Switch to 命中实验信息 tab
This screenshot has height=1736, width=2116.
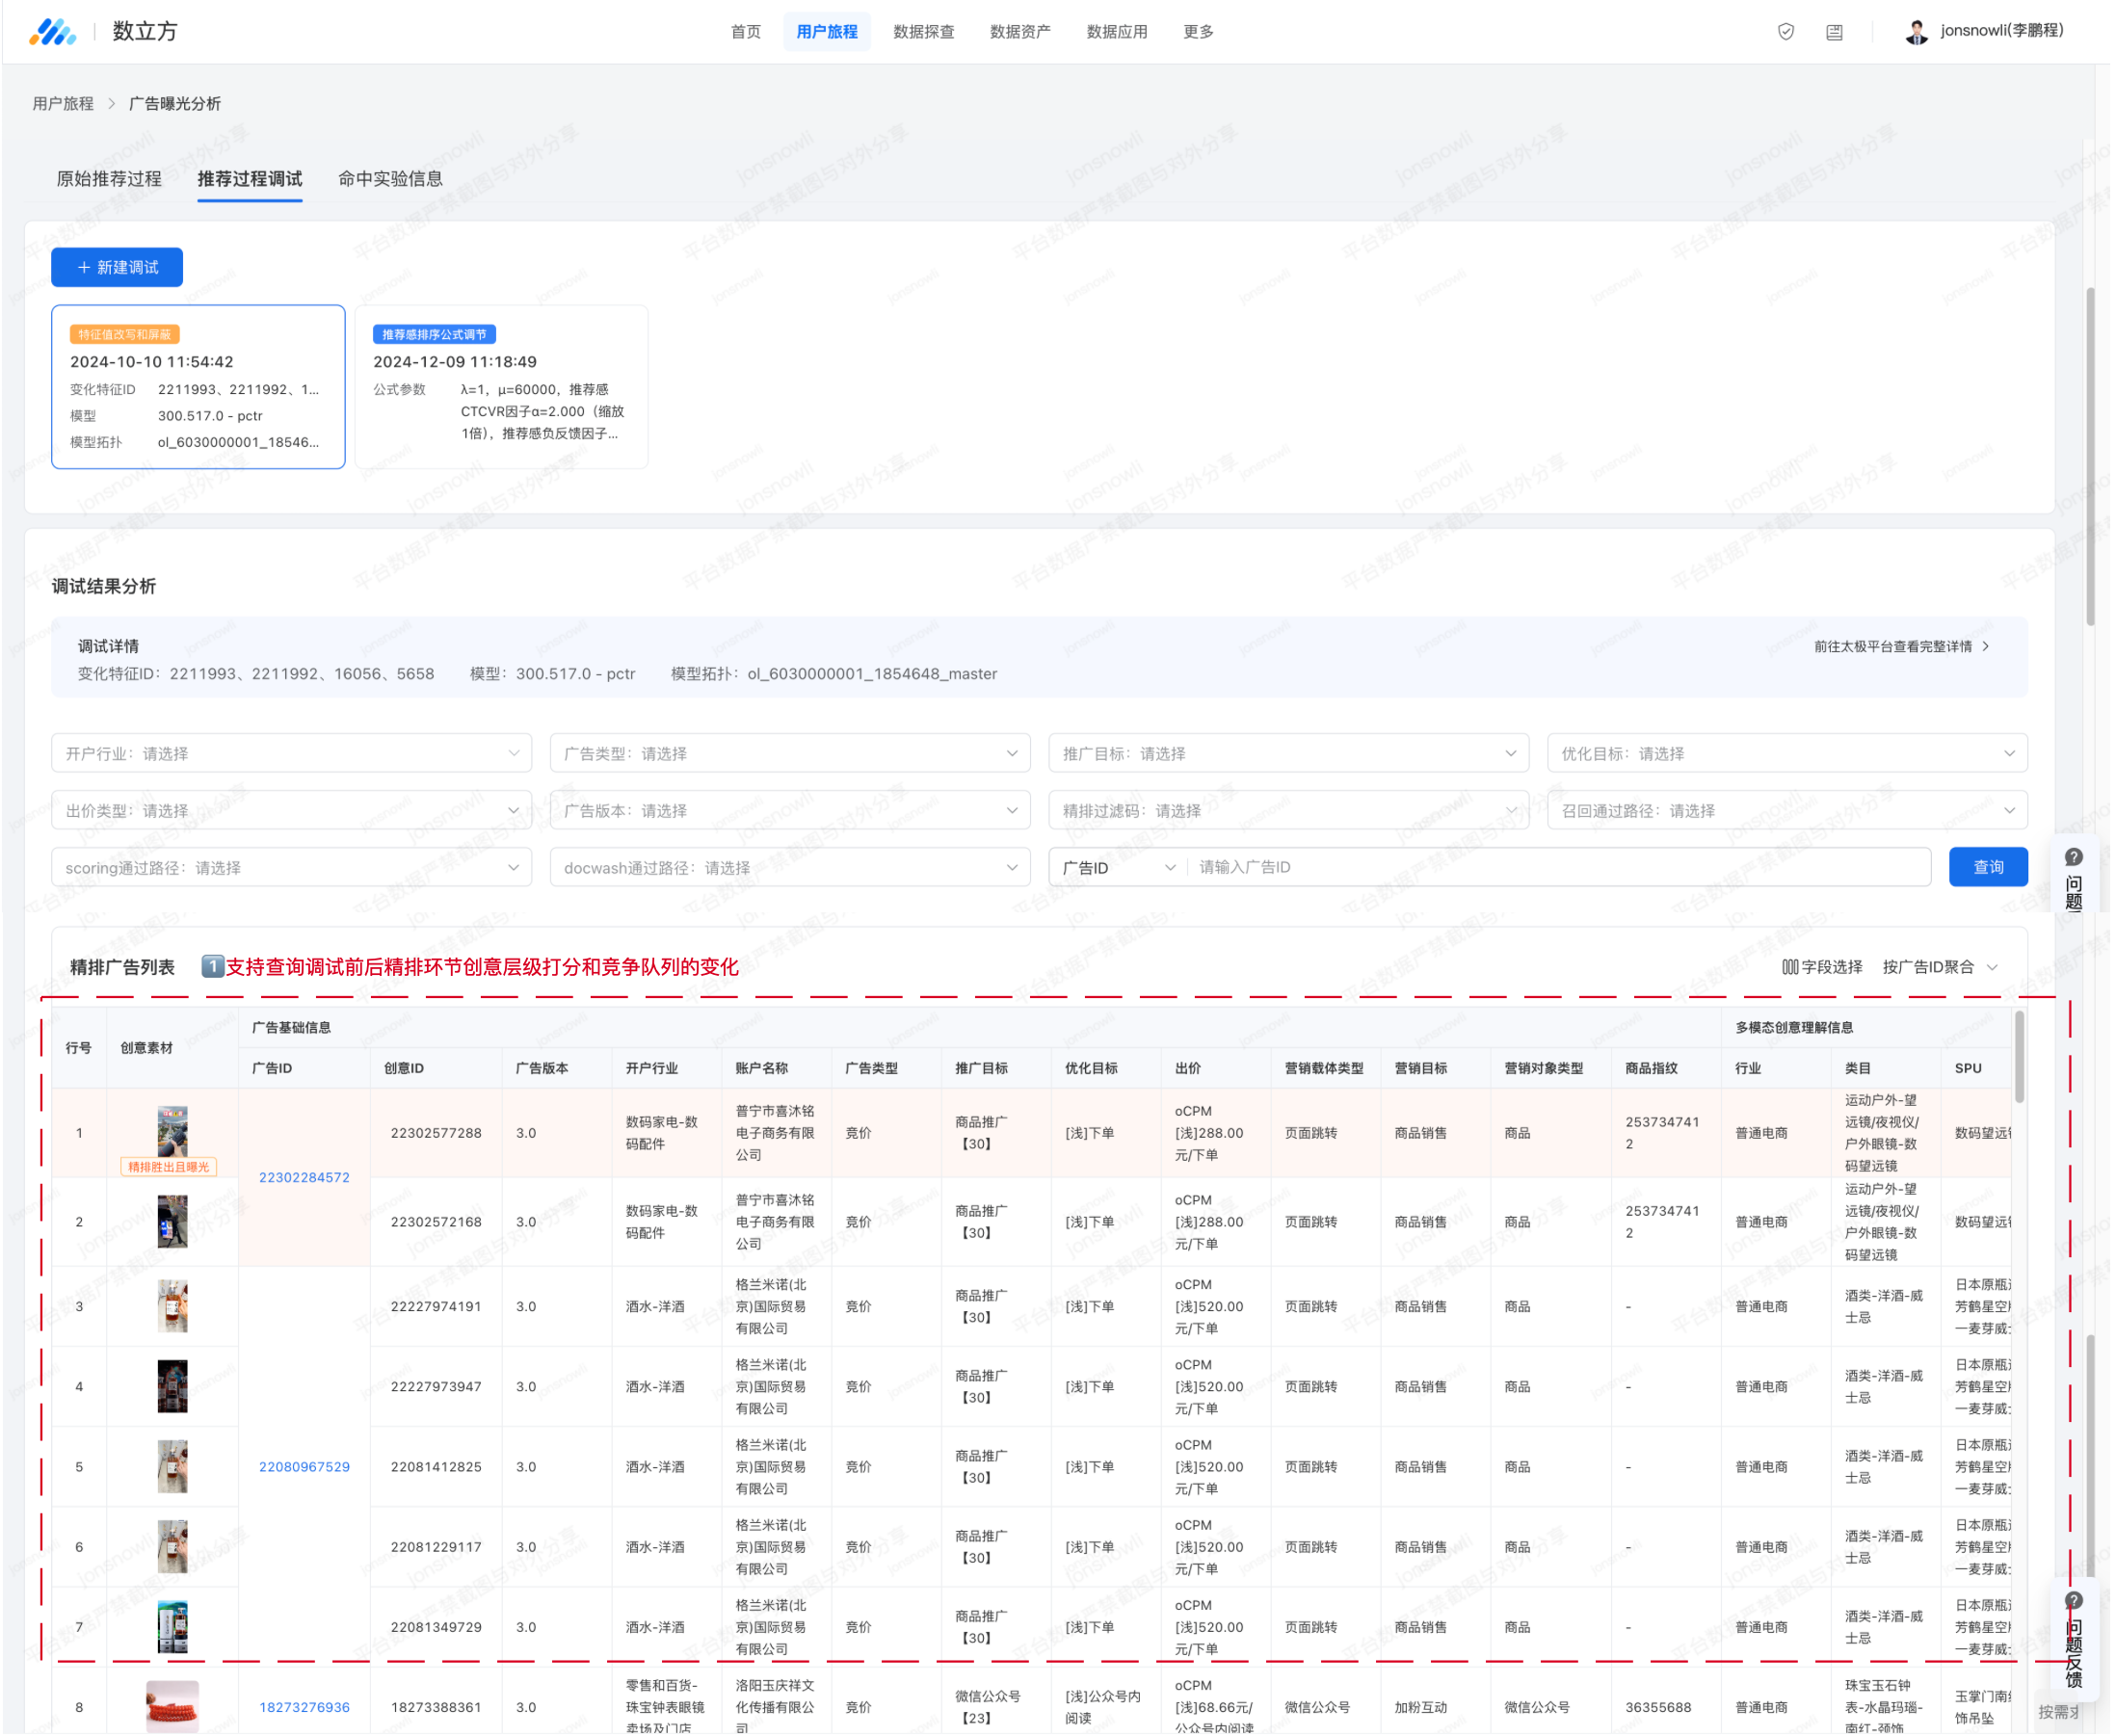pos(390,179)
